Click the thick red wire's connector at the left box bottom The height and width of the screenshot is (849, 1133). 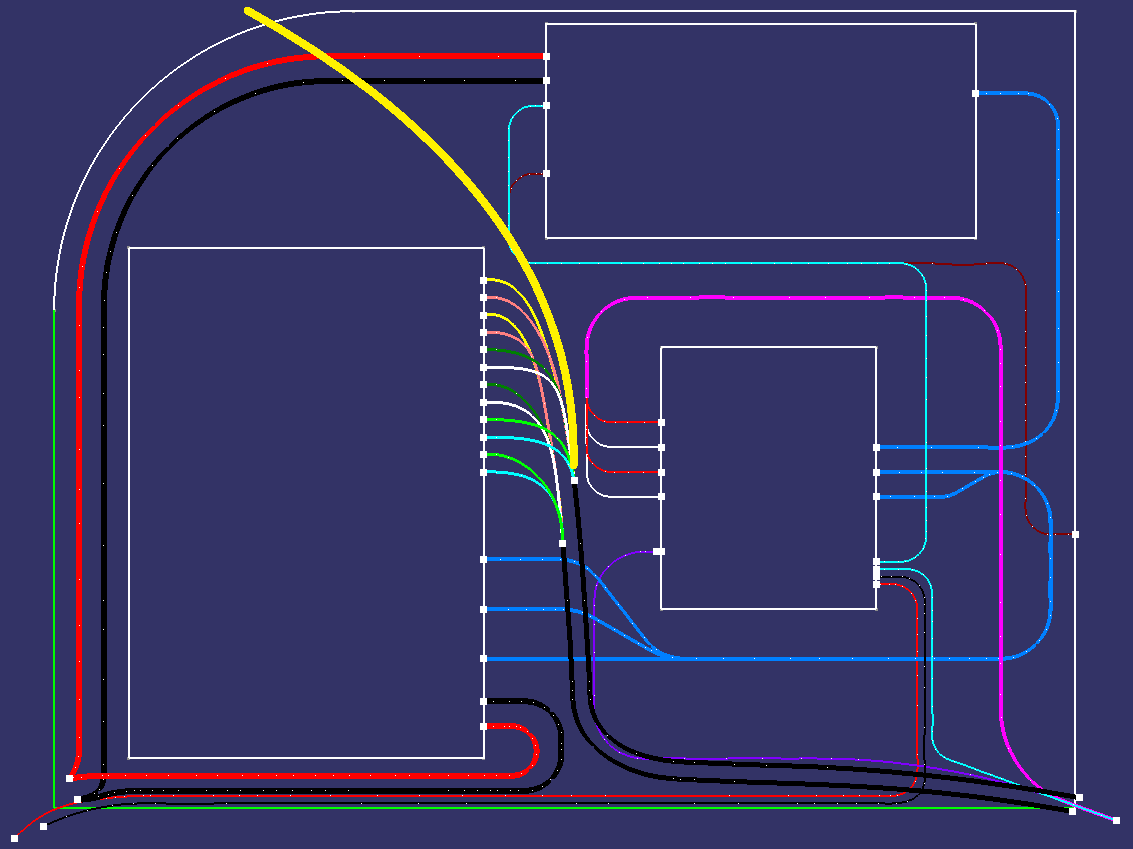pyautogui.click(x=483, y=726)
